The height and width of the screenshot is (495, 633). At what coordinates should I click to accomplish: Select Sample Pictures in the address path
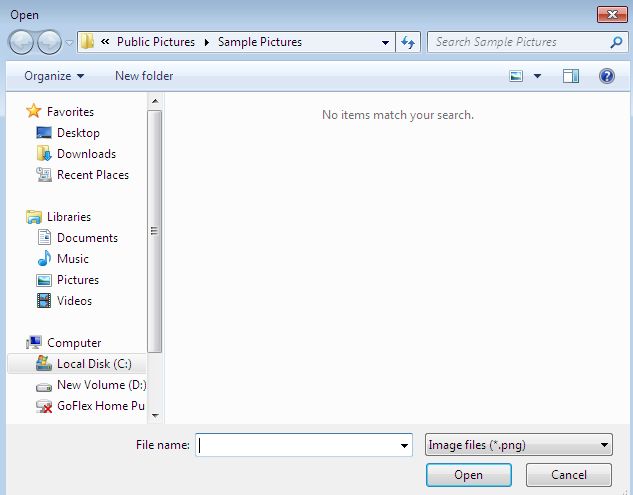(x=260, y=42)
